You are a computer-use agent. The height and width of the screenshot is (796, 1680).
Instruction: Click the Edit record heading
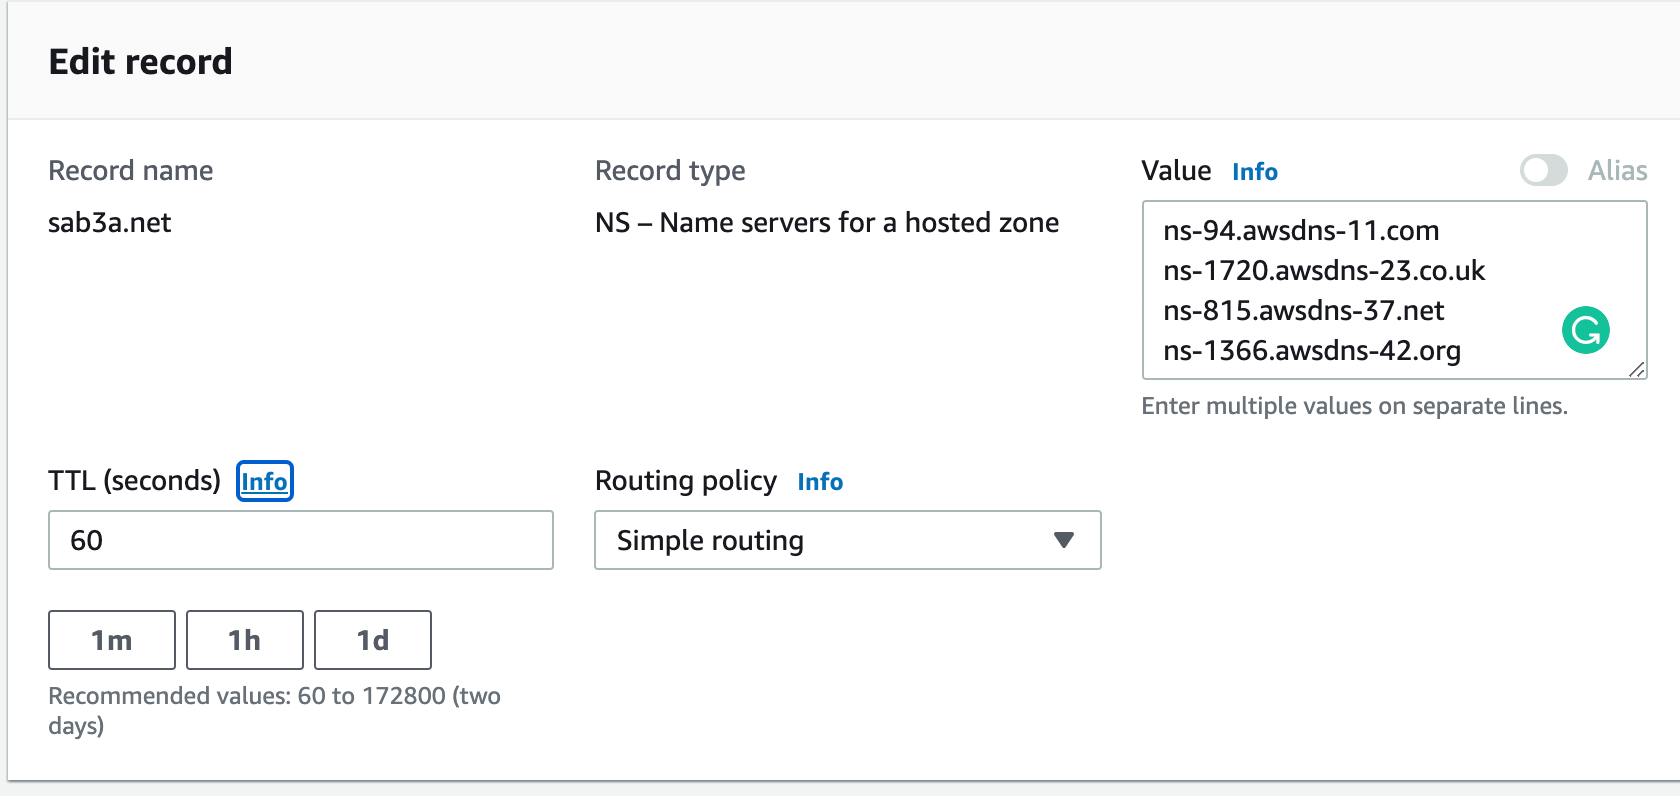pyautogui.click(x=140, y=62)
